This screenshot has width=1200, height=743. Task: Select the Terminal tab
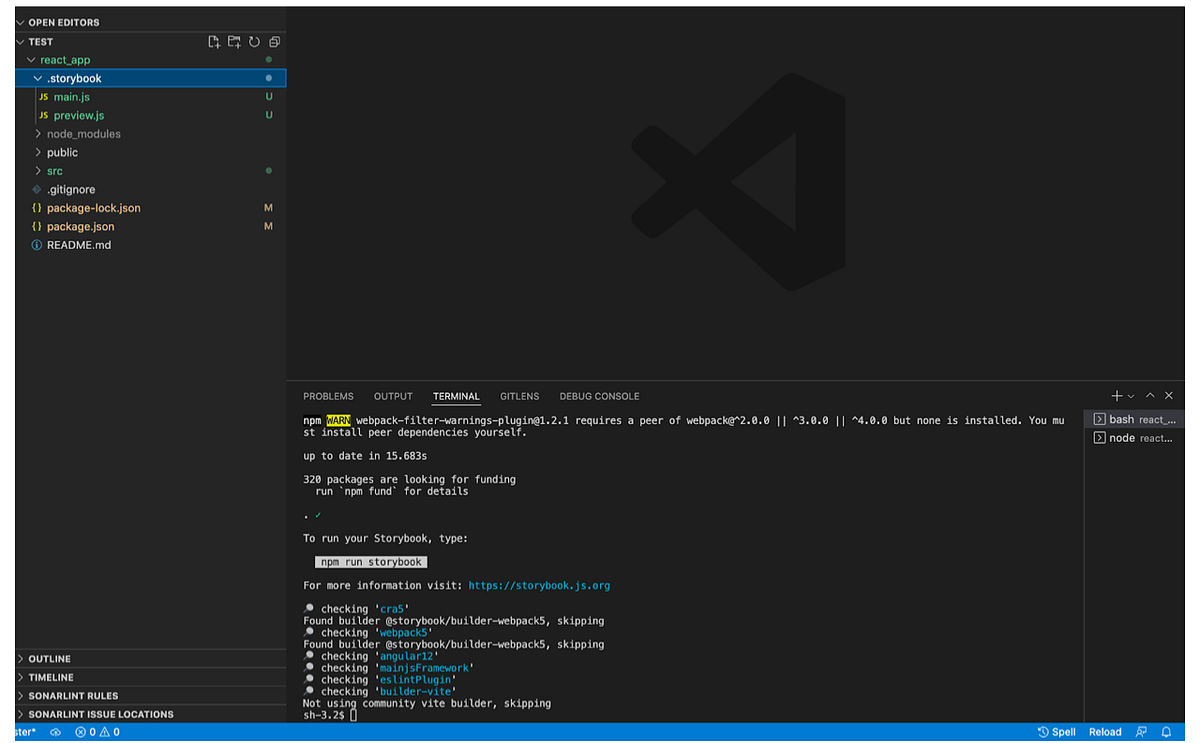tap(456, 397)
